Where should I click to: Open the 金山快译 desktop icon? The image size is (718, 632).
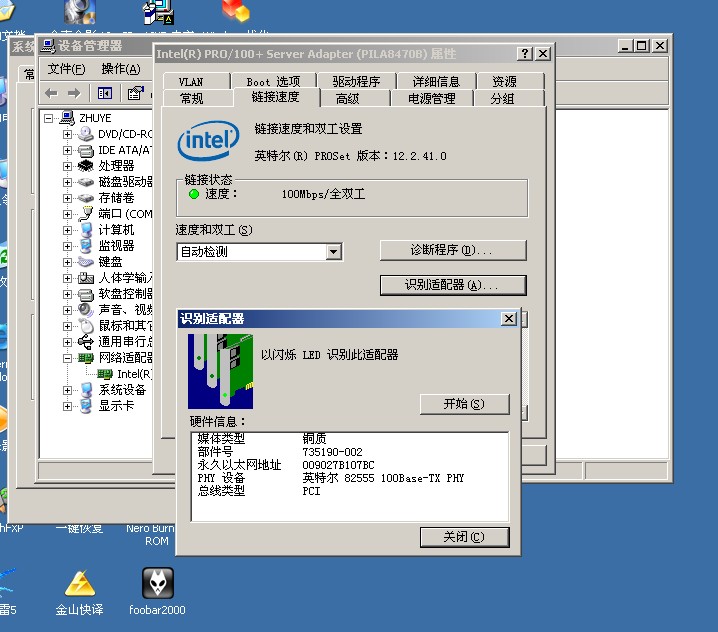[79, 584]
